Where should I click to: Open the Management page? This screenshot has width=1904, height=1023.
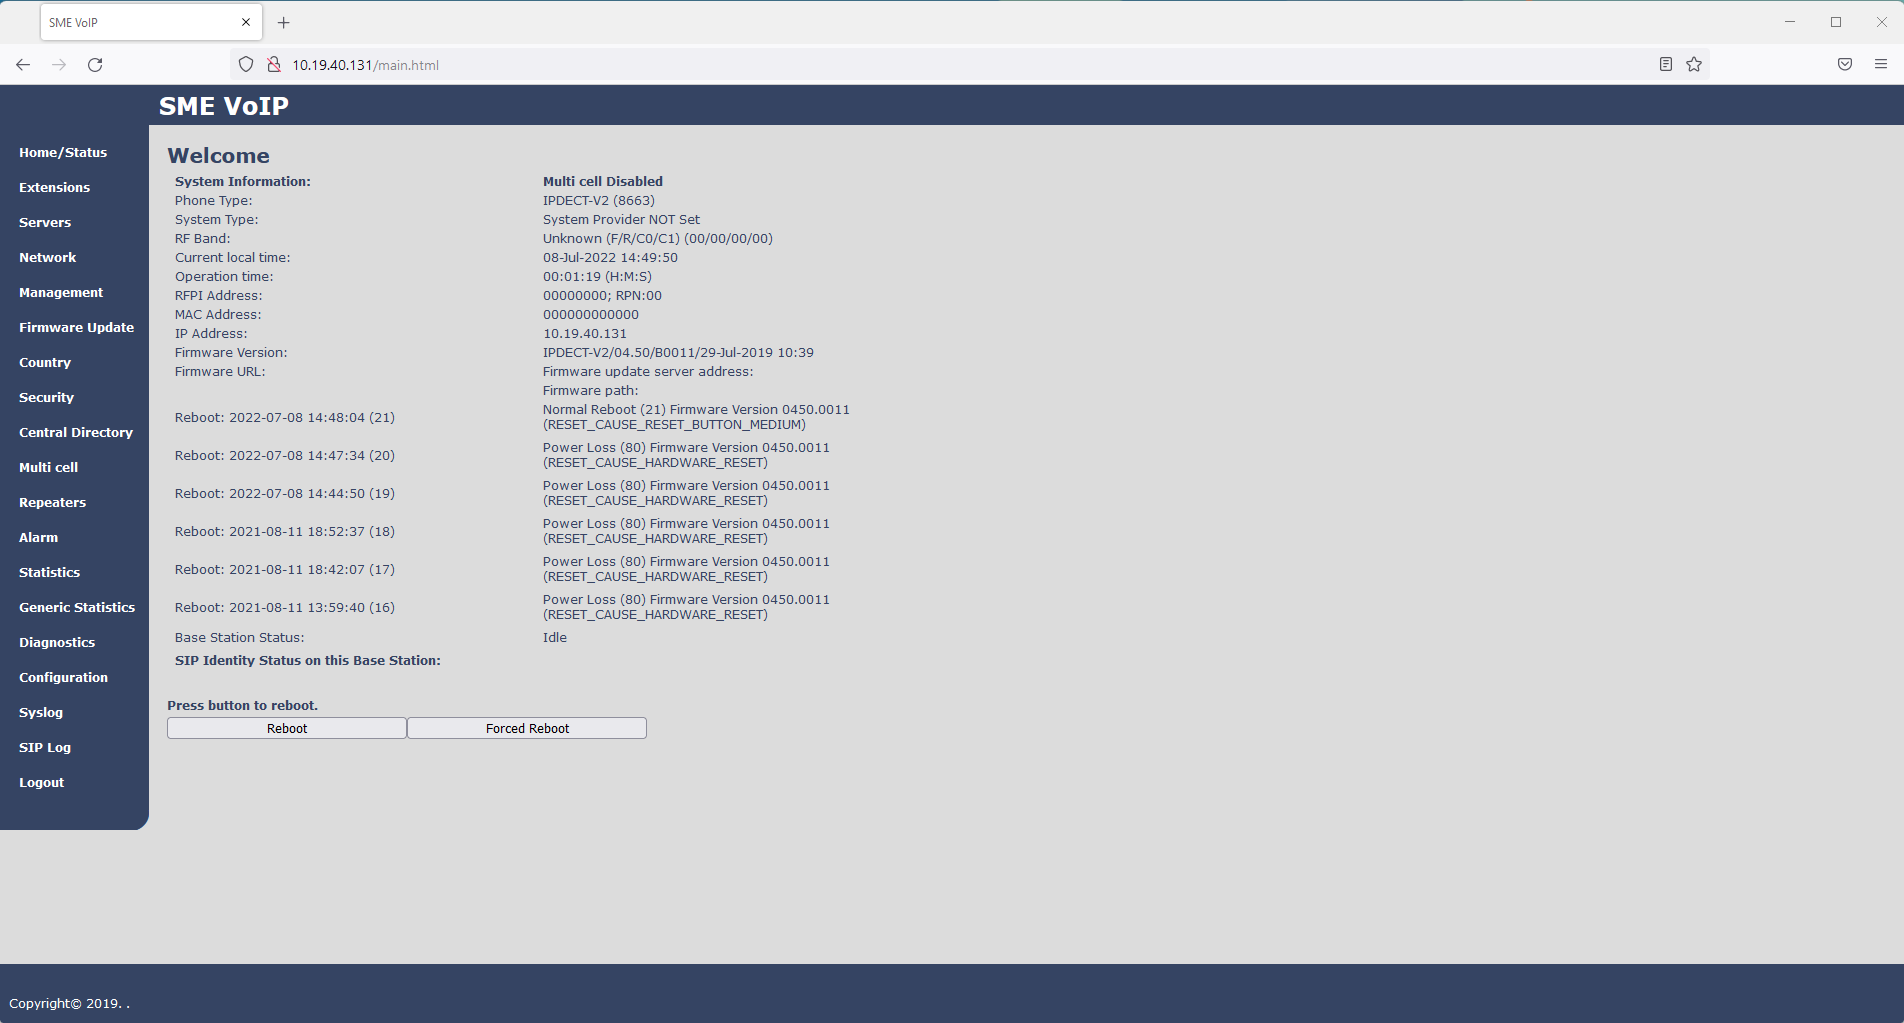pyautogui.click(x=61, y=293)
